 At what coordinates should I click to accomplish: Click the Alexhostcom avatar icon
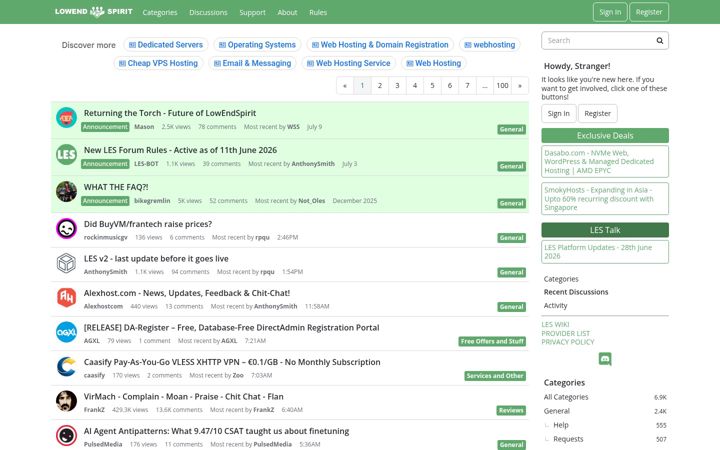click(x=67, y=297)
